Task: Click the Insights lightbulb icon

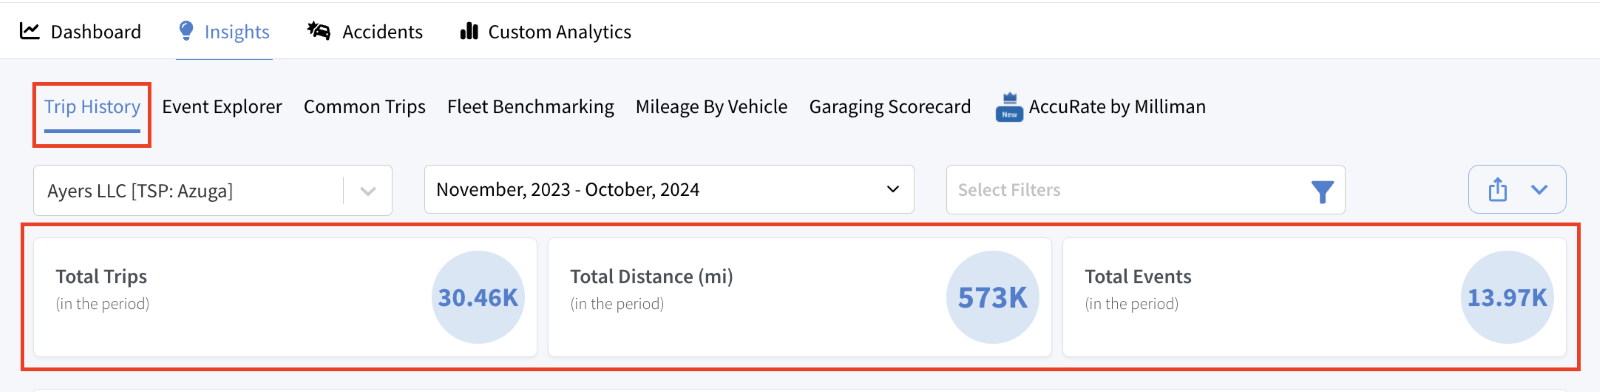Action: point(186,31)
